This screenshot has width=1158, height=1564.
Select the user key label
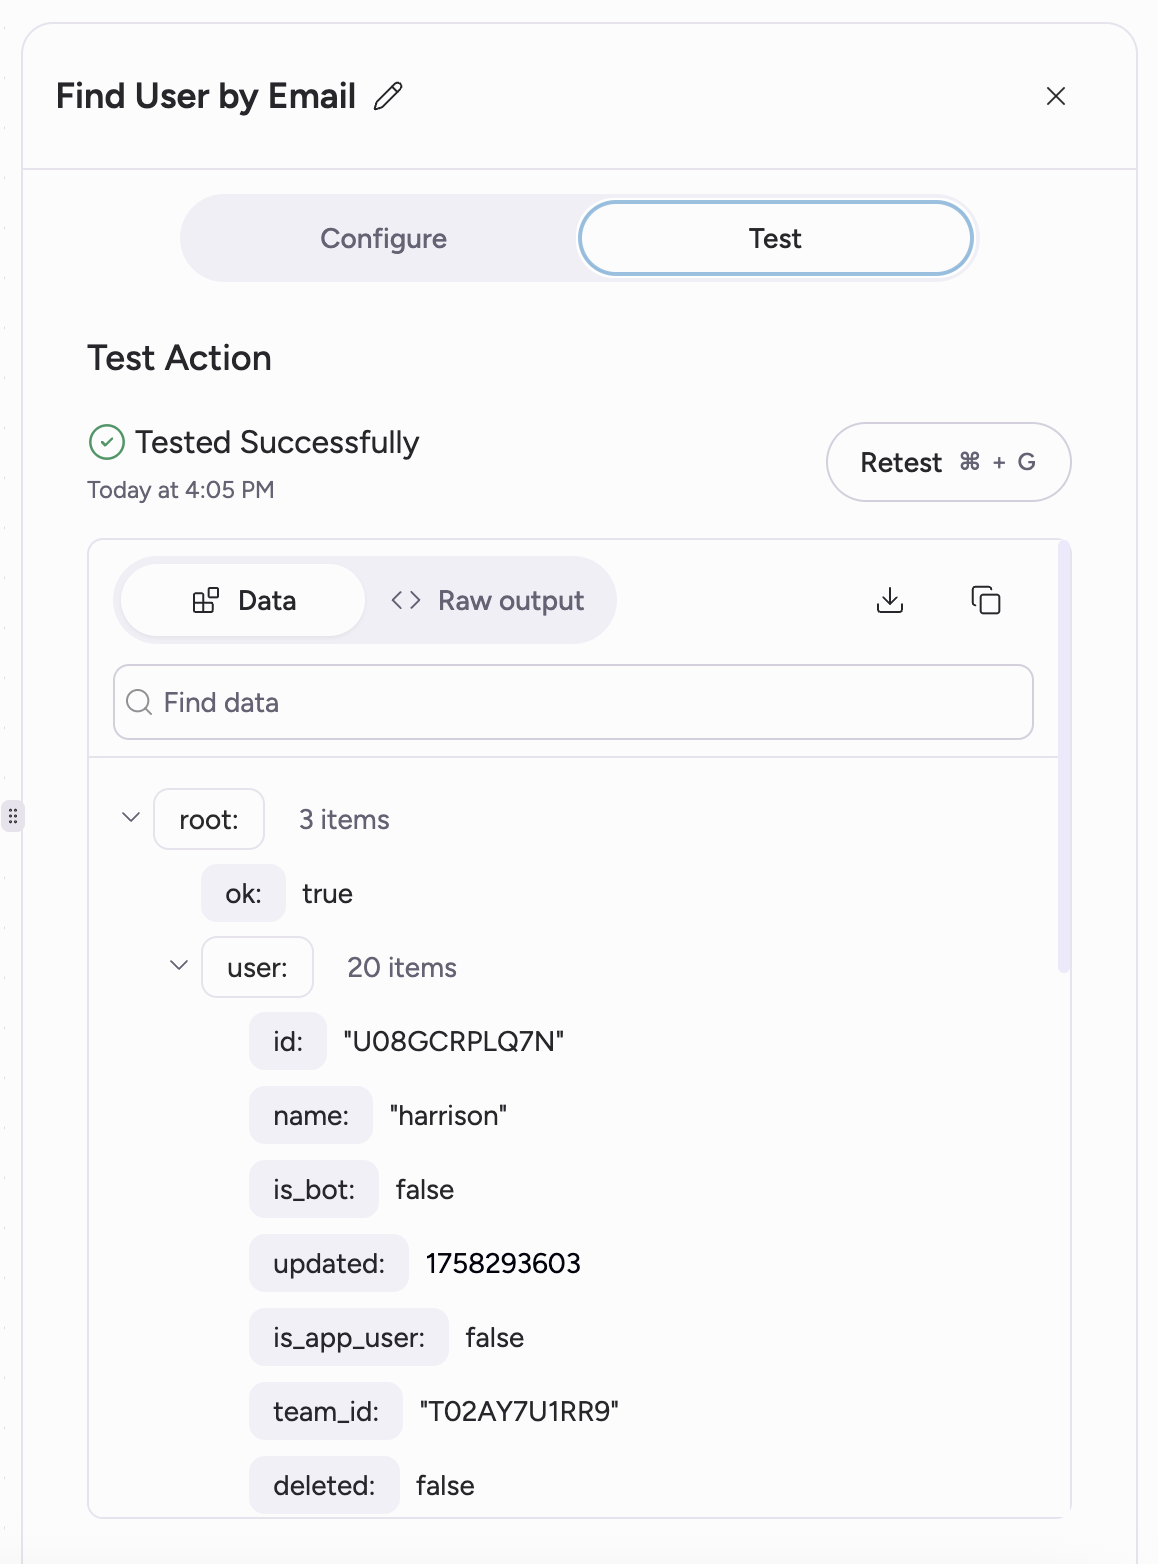pyautogui.click(x=257, y=968)
